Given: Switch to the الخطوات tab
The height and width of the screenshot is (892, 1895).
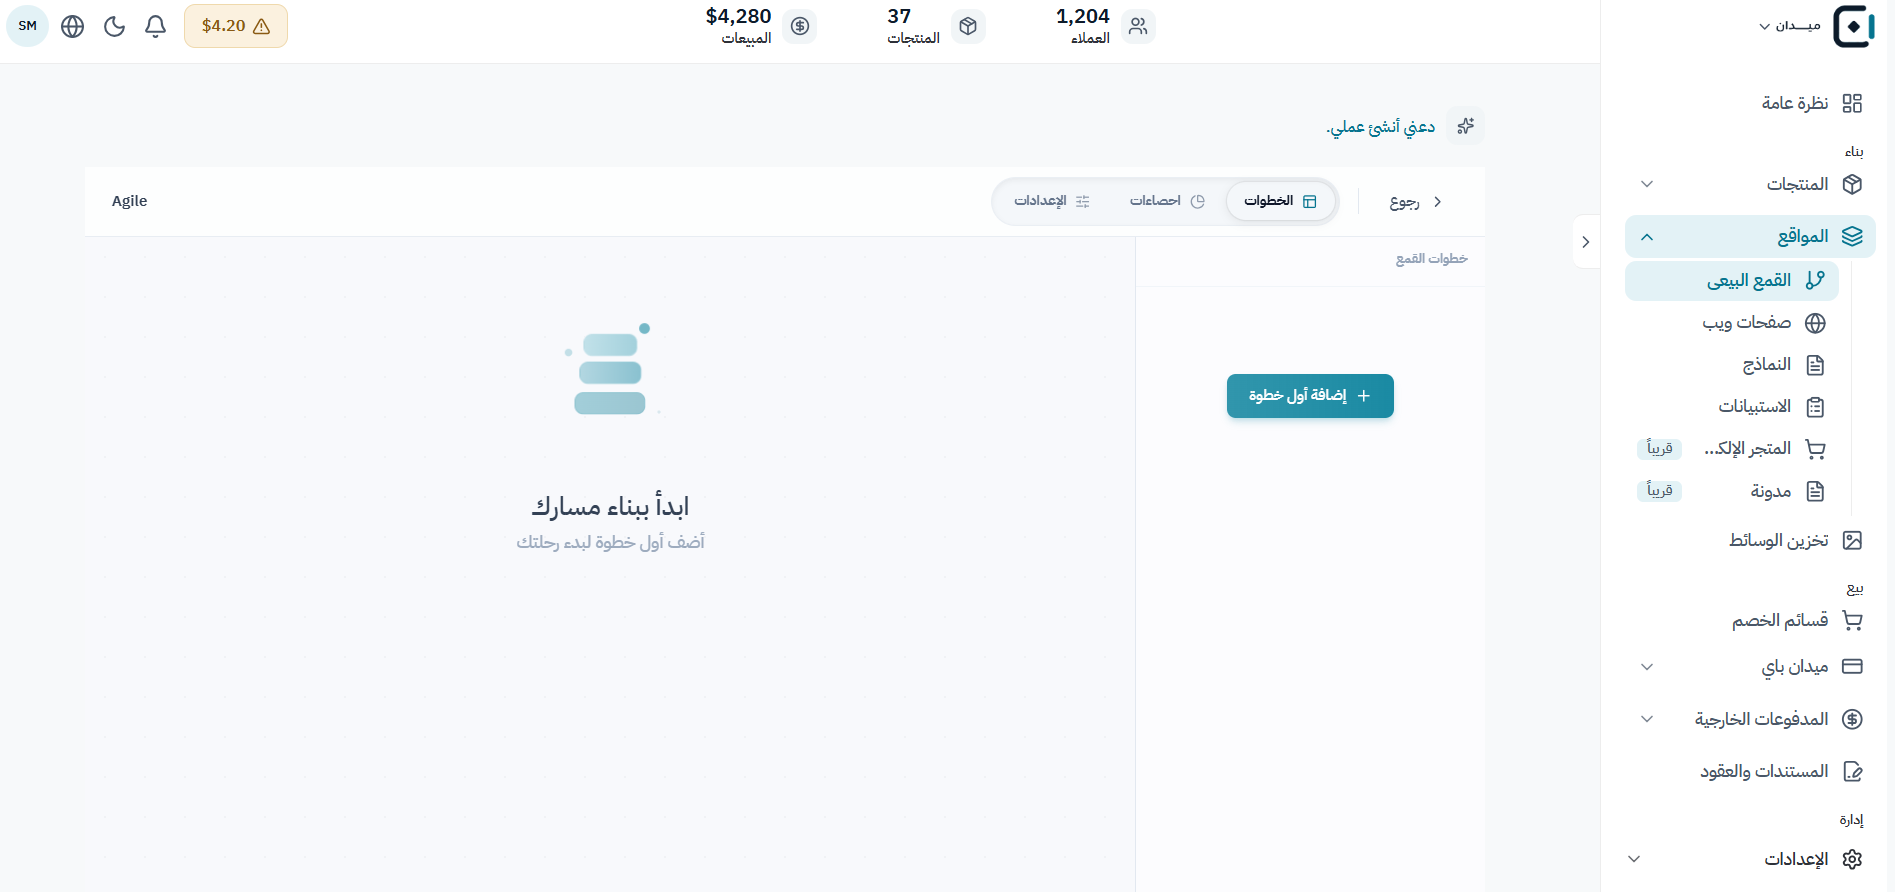Looking at the screenshot, I should point(1281,201).
